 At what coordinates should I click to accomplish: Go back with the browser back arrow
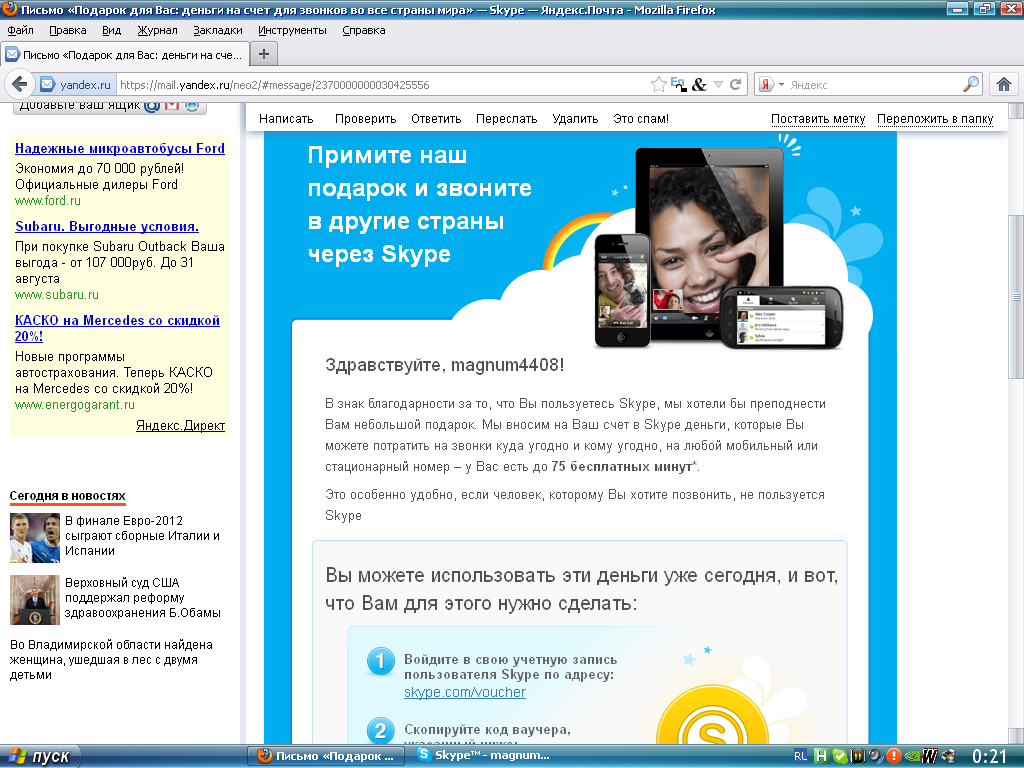pyautogui.click(x=20, y=84)
